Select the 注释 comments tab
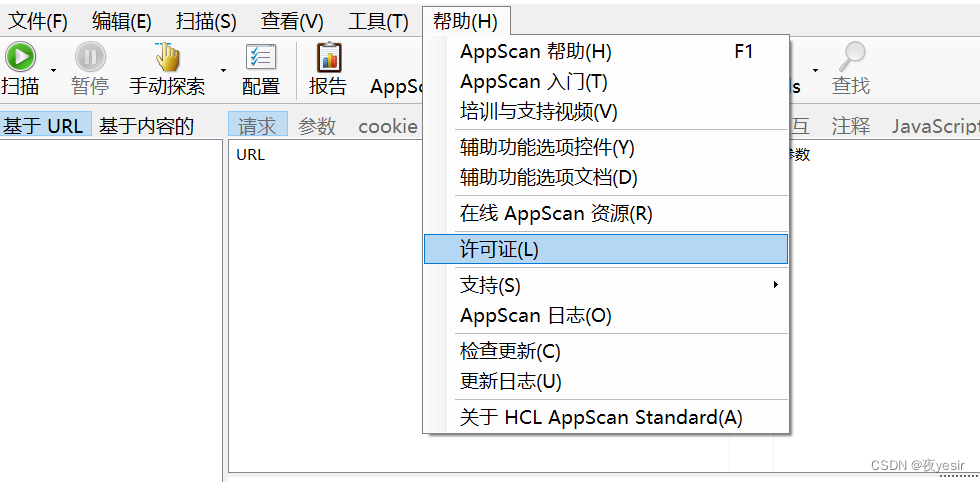Screen dimensions: 980x482 [851, 126]
